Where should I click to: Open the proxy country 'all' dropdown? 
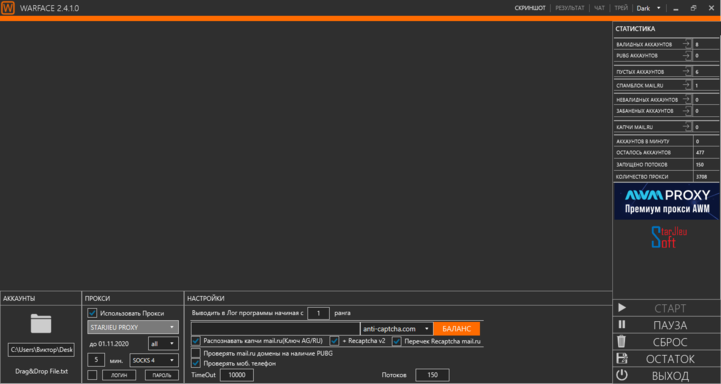point(163,344)
